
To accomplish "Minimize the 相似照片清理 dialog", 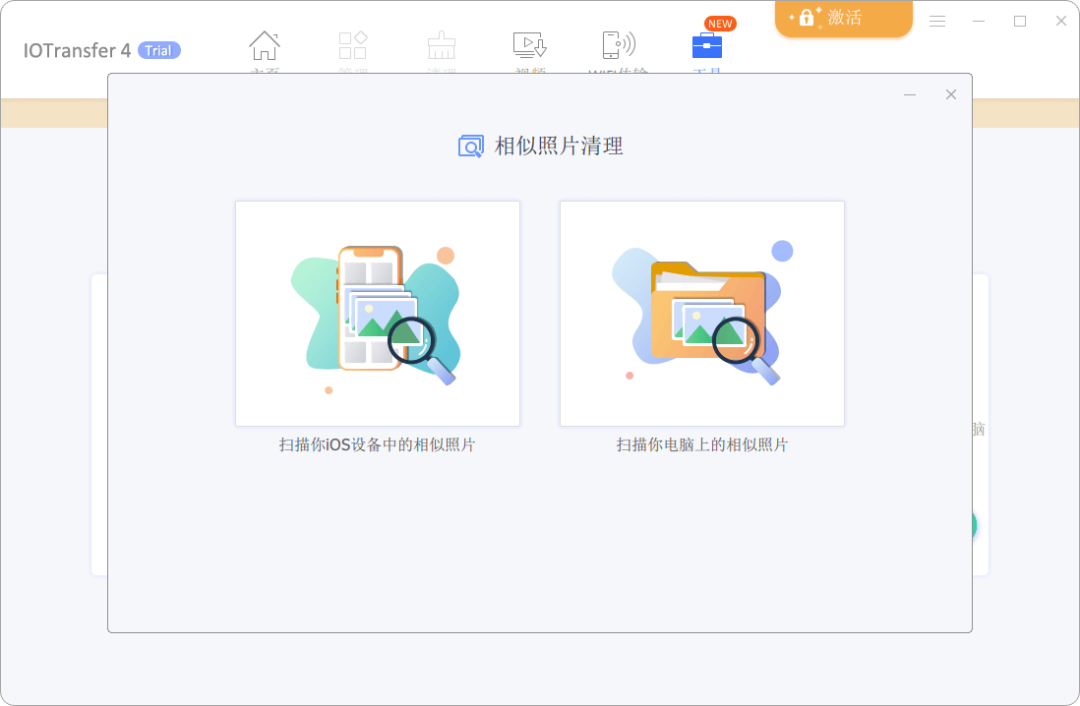I will (909, 94).
